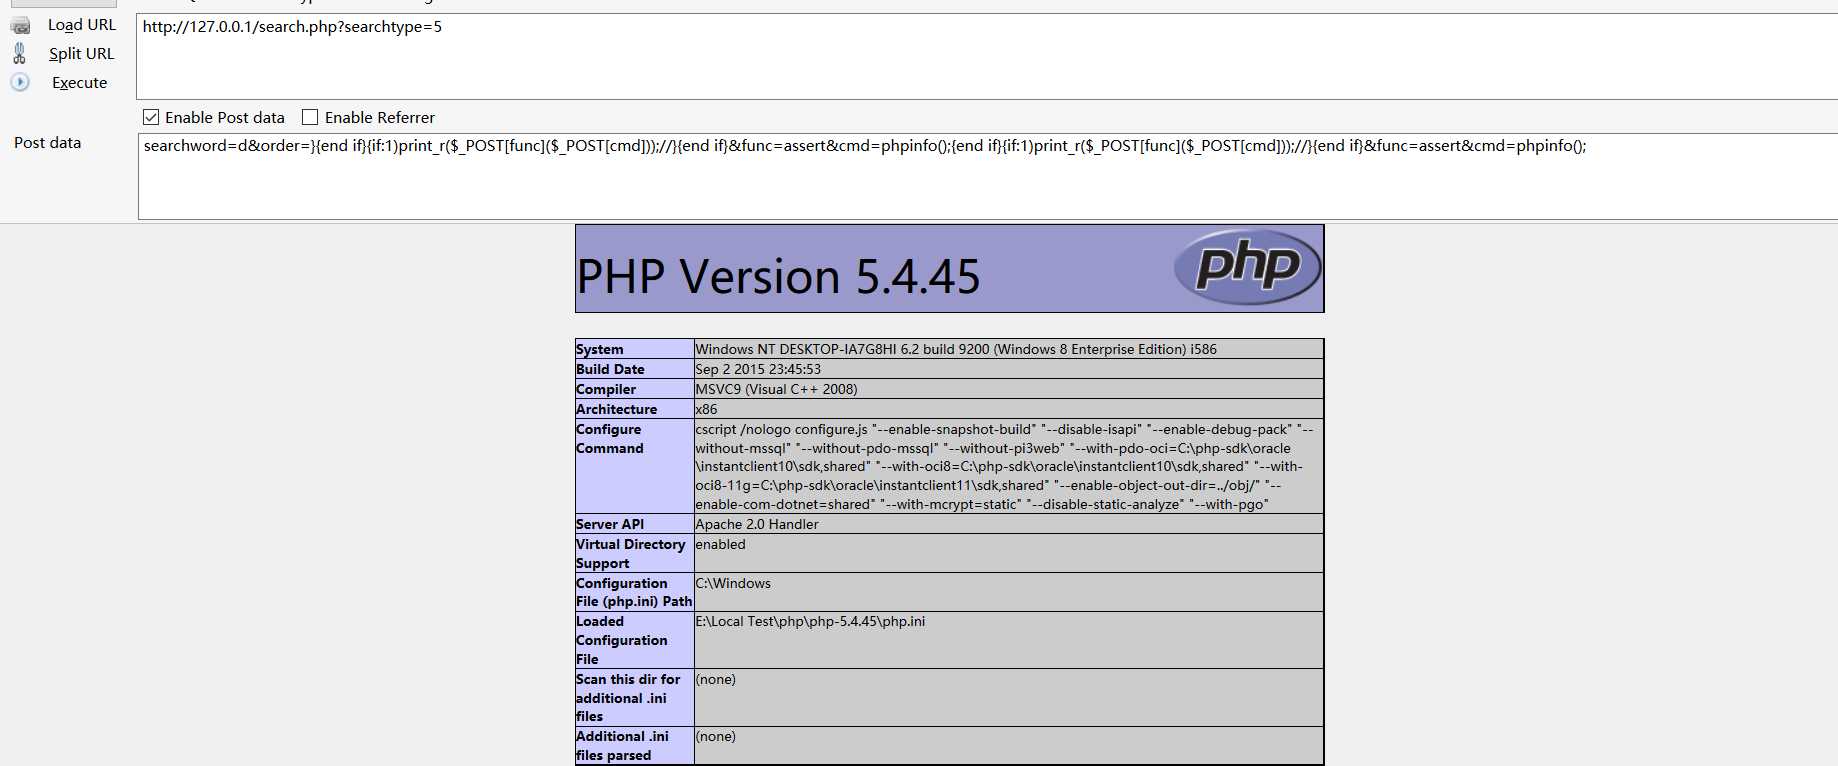Select the MSVC9 (Visual C++ 2008) value
The width and height of the screenshot is (1838, 766).
tap(777, 389)
